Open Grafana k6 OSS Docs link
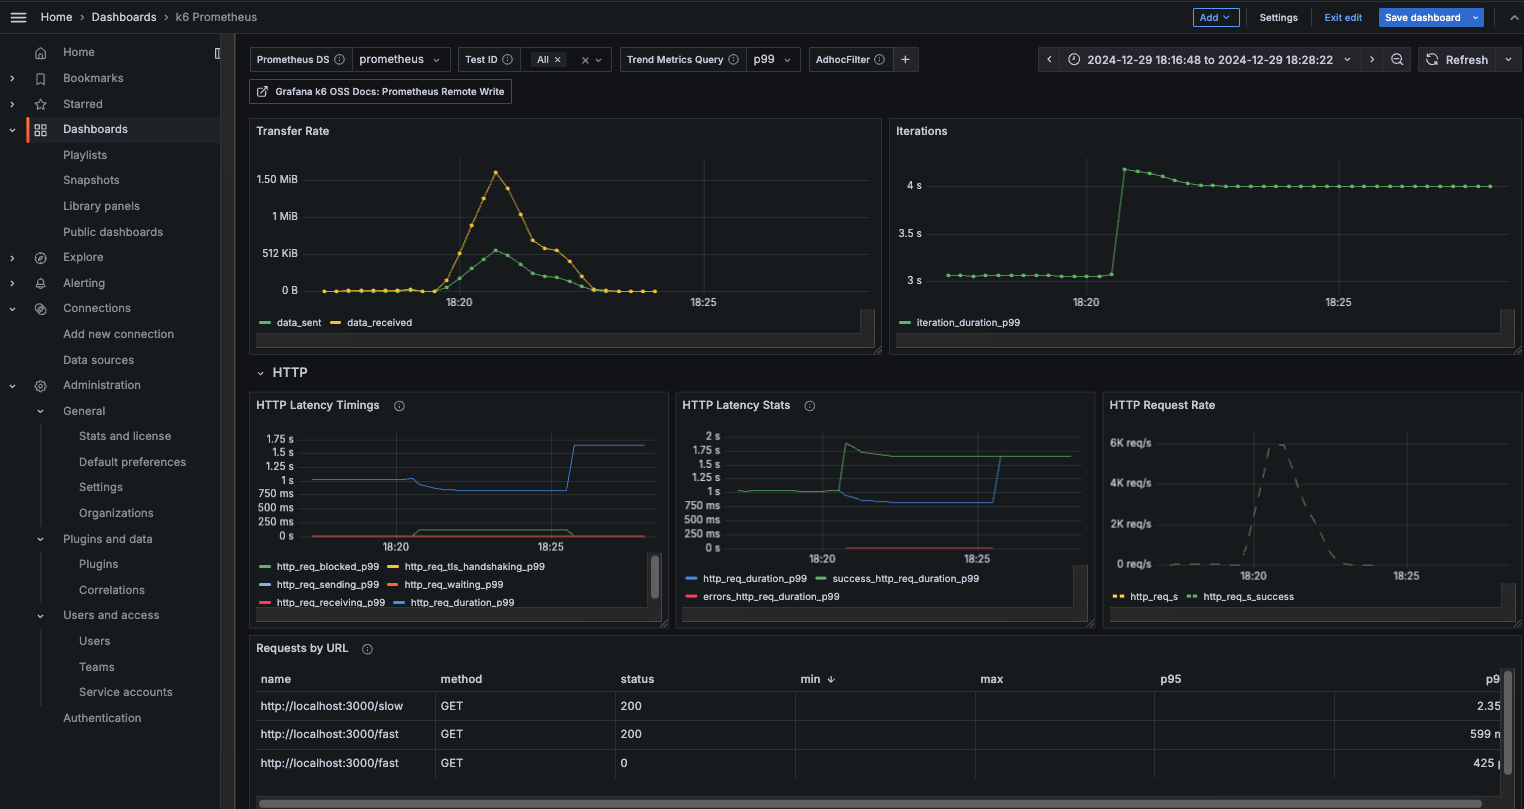 coord(380,92)
